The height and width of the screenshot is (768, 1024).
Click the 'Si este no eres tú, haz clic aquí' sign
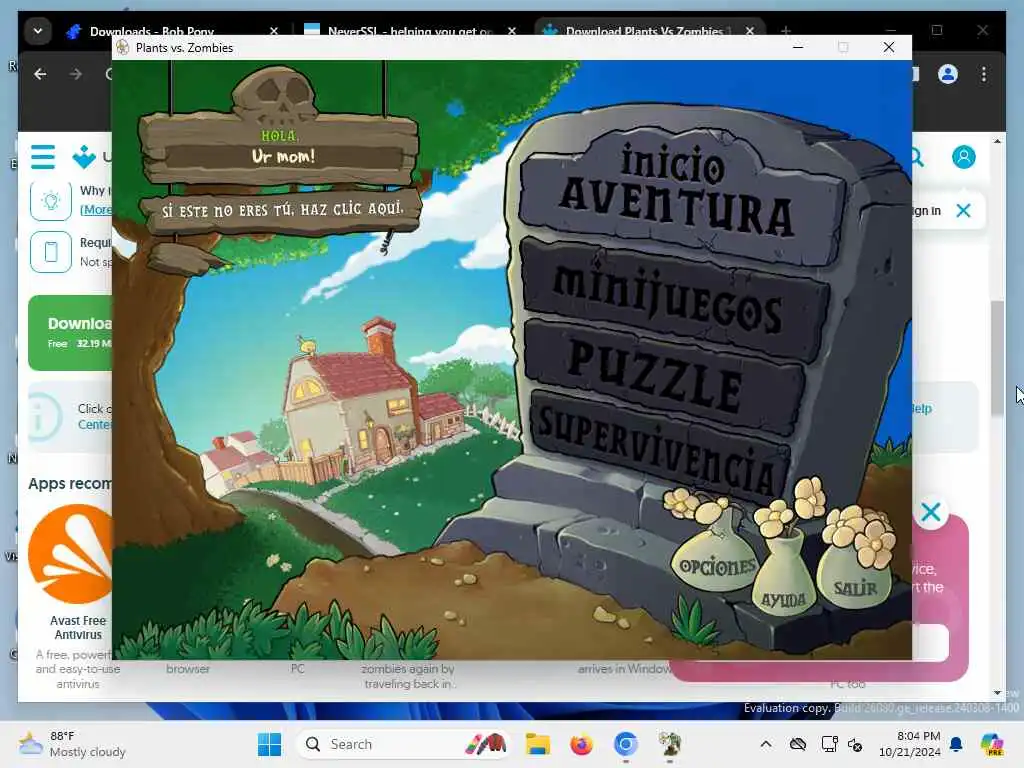pyautogui.click(x=282, y=210)
